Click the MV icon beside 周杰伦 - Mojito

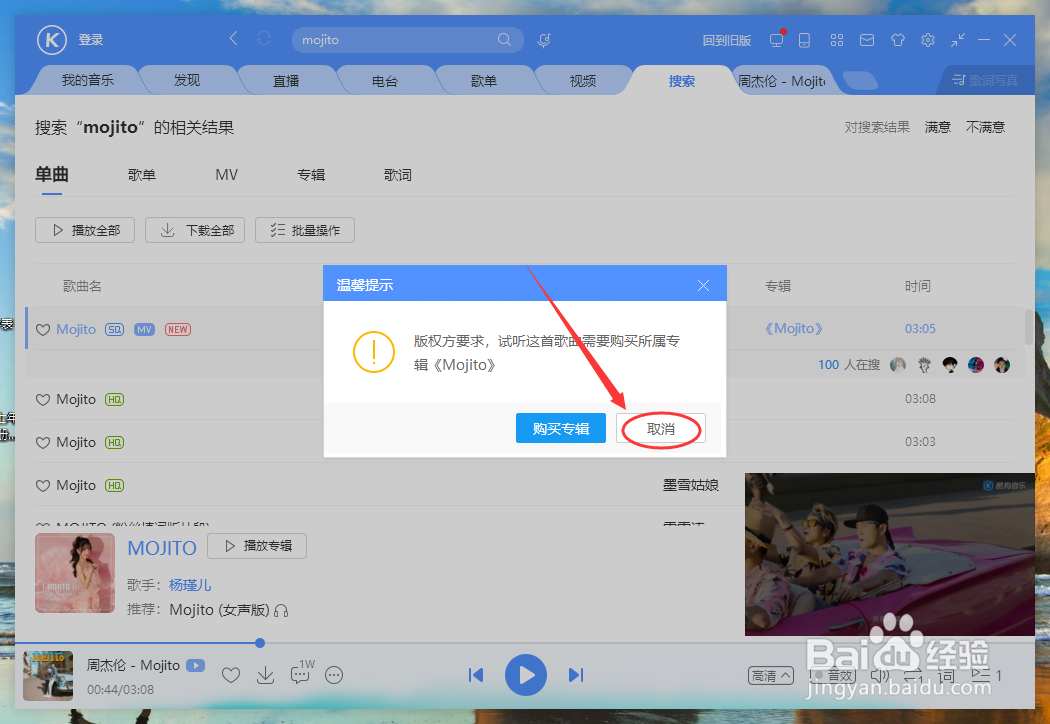pos(196,665)
